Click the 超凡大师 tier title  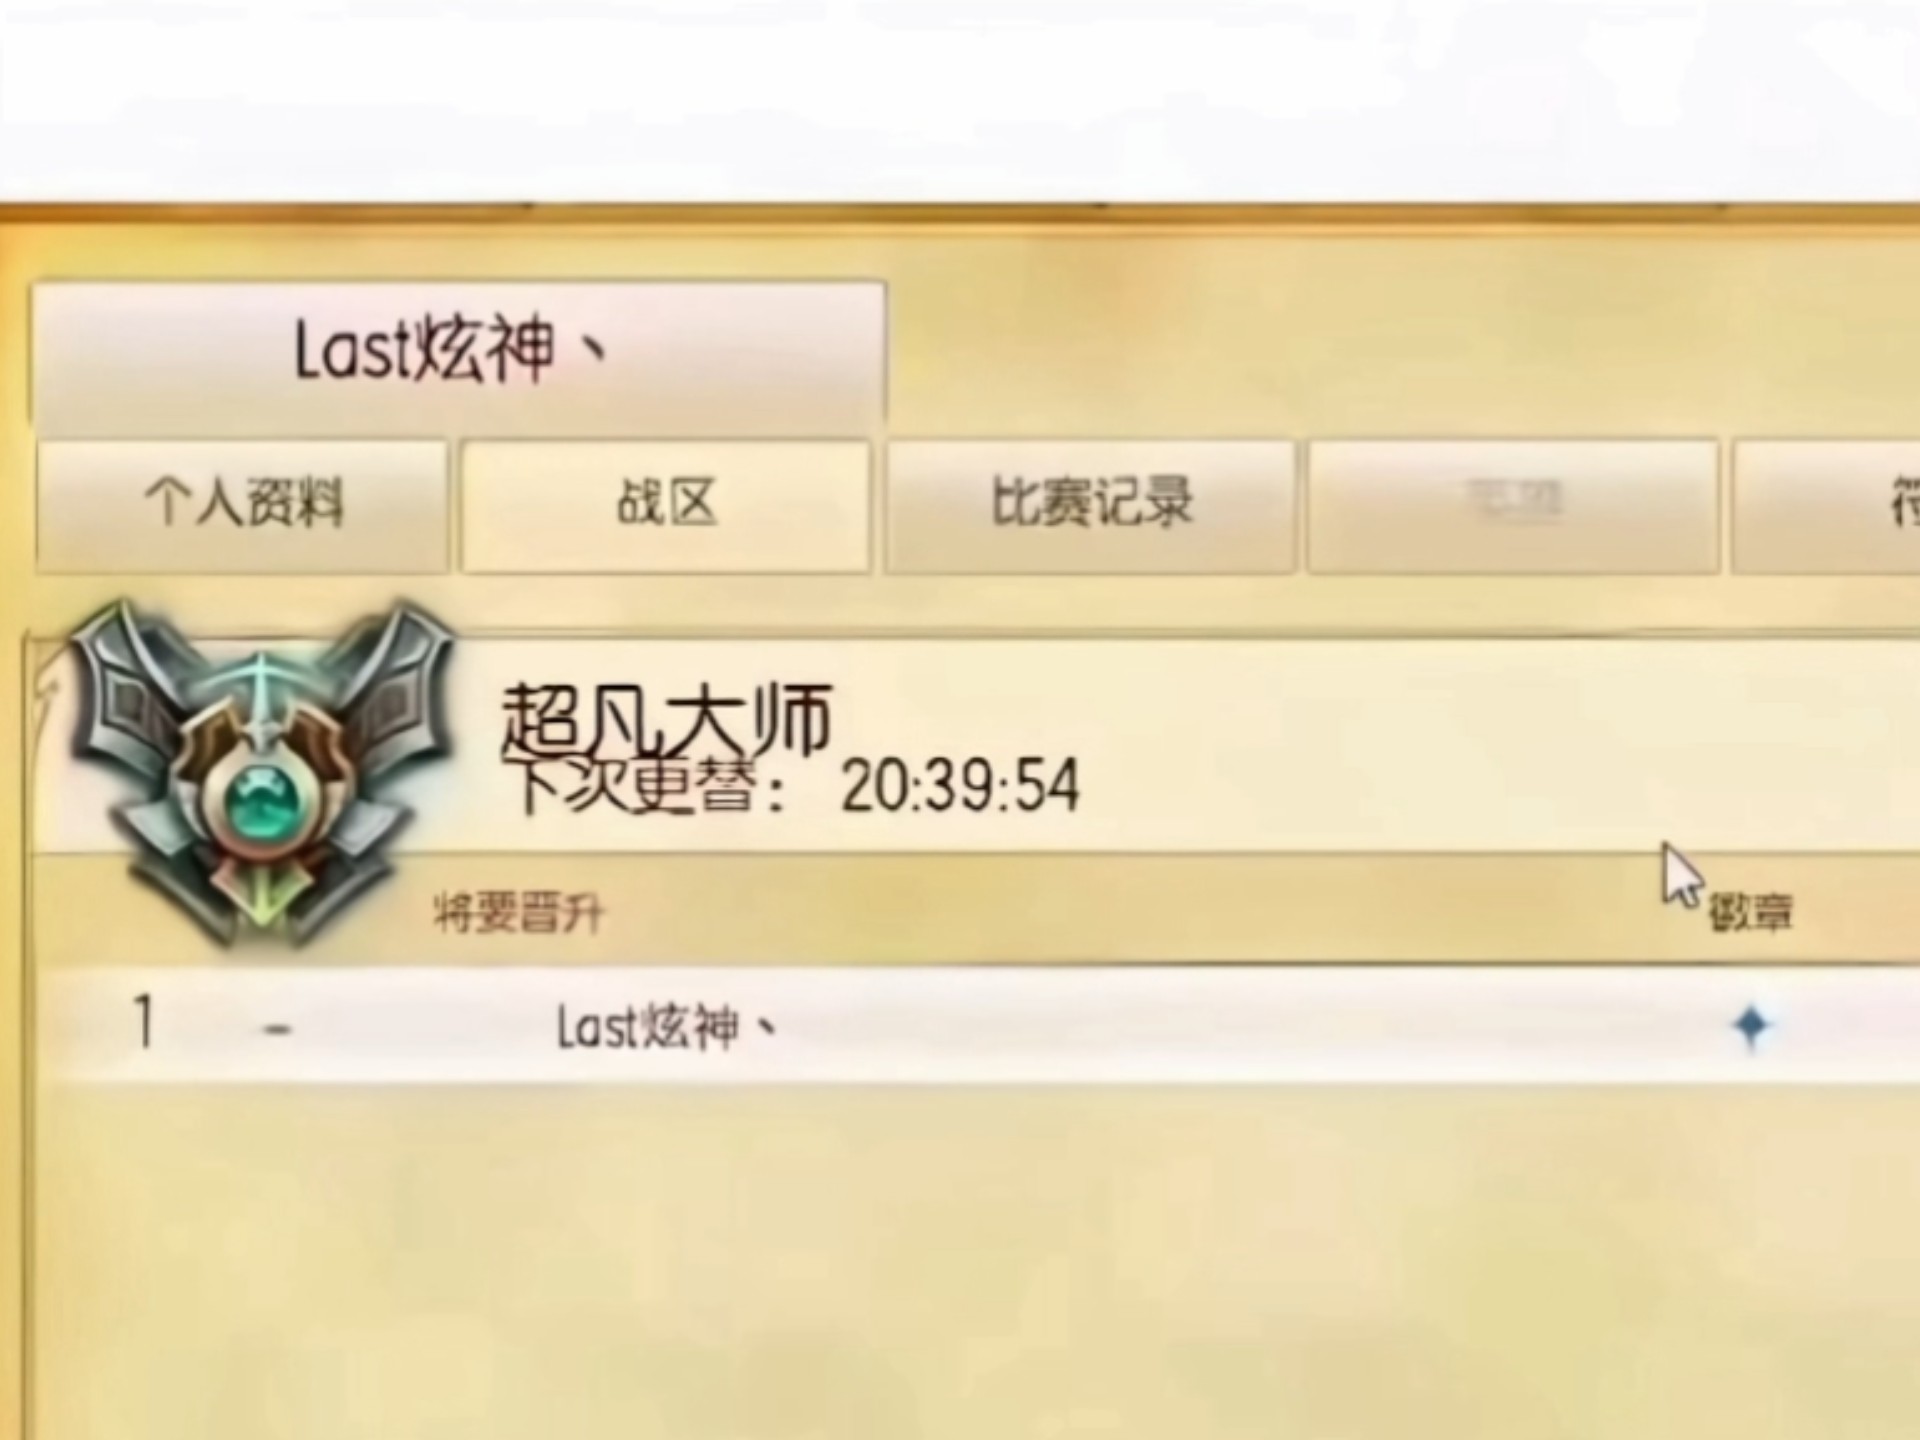coord(666,718)
